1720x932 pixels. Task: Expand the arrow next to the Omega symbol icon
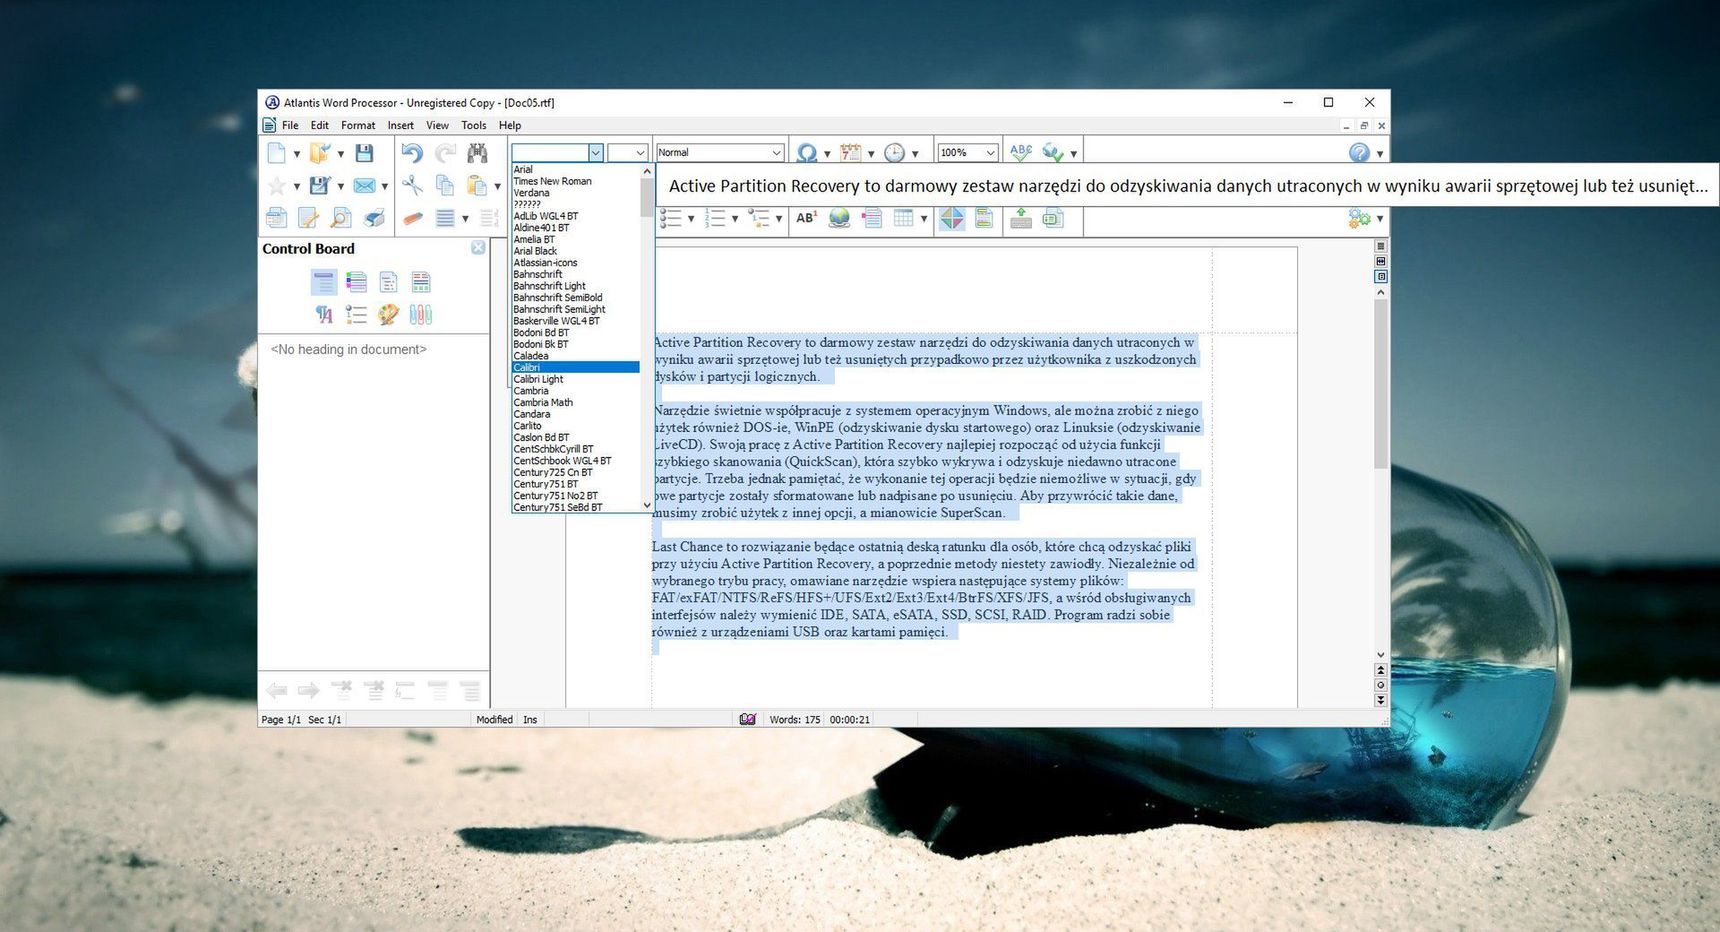(x=827, y=154)
